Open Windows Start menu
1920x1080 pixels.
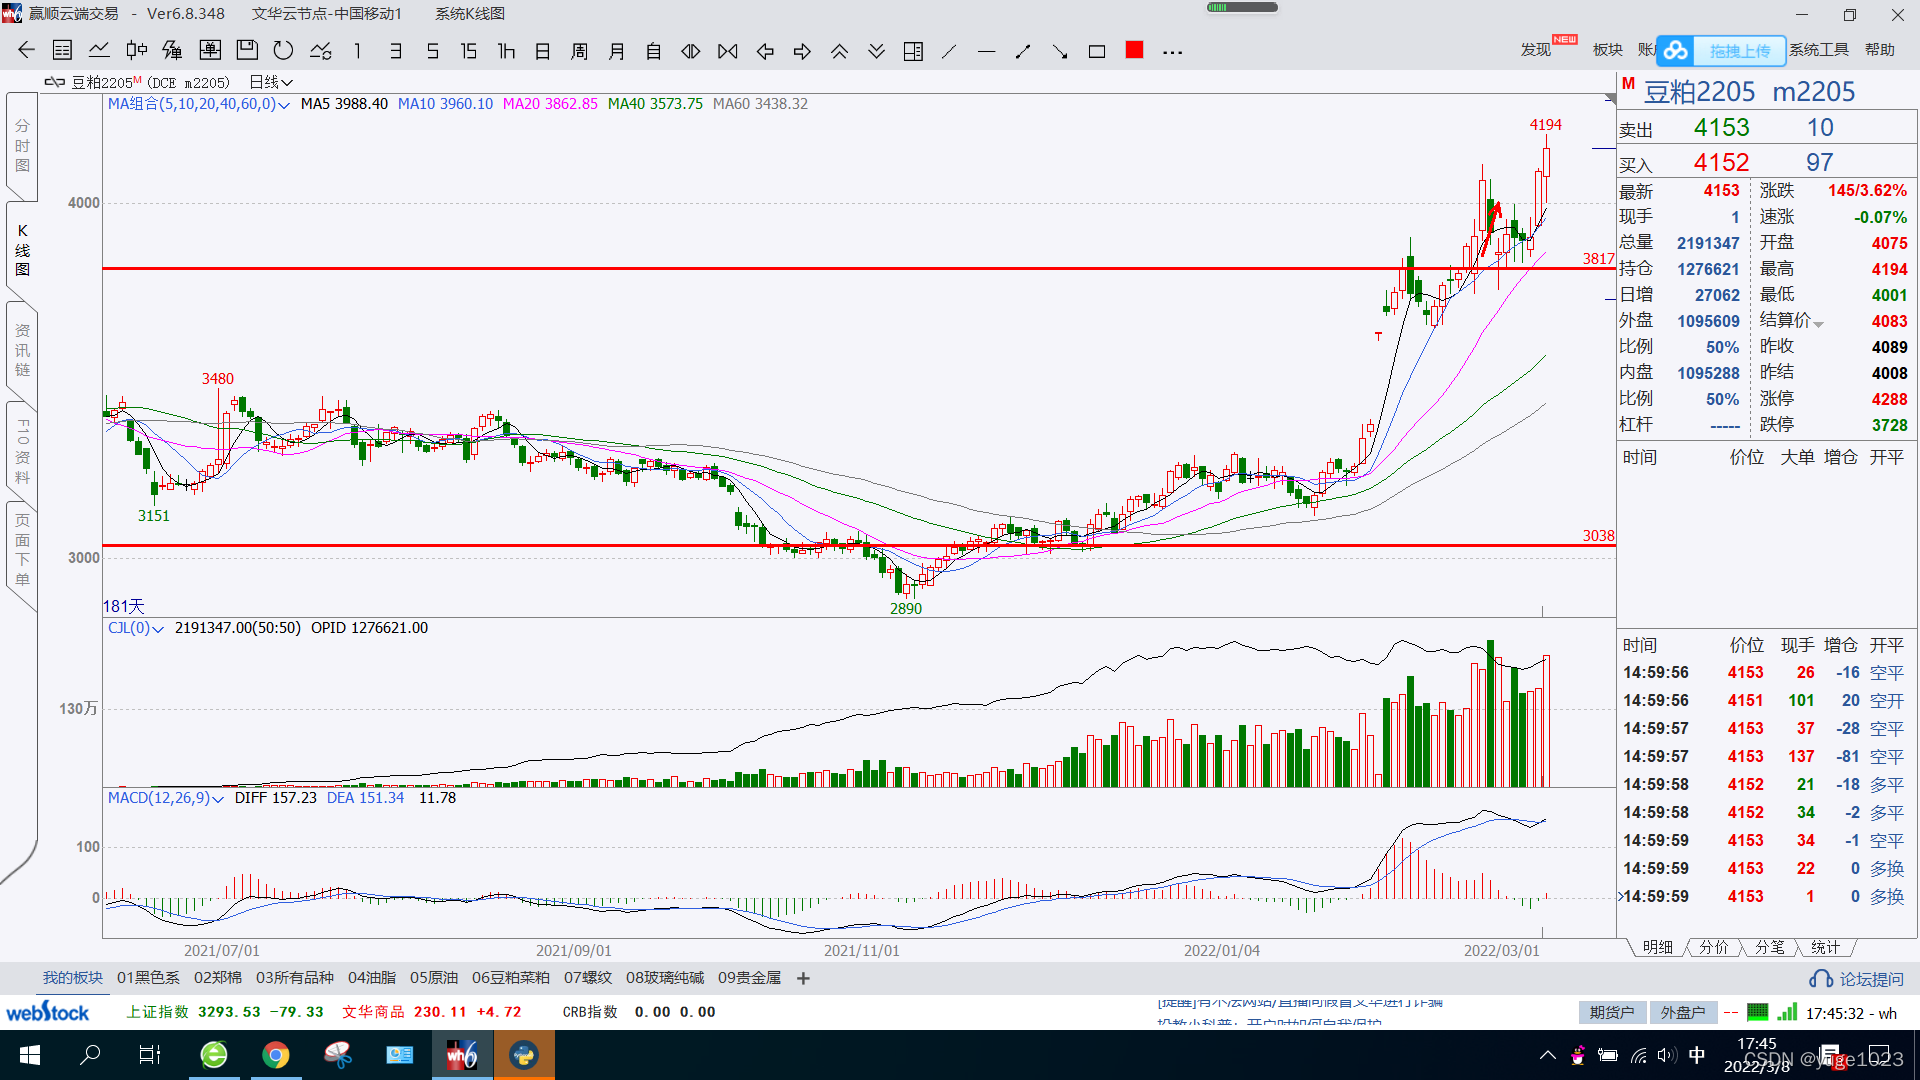click(x=30, y=1055)
